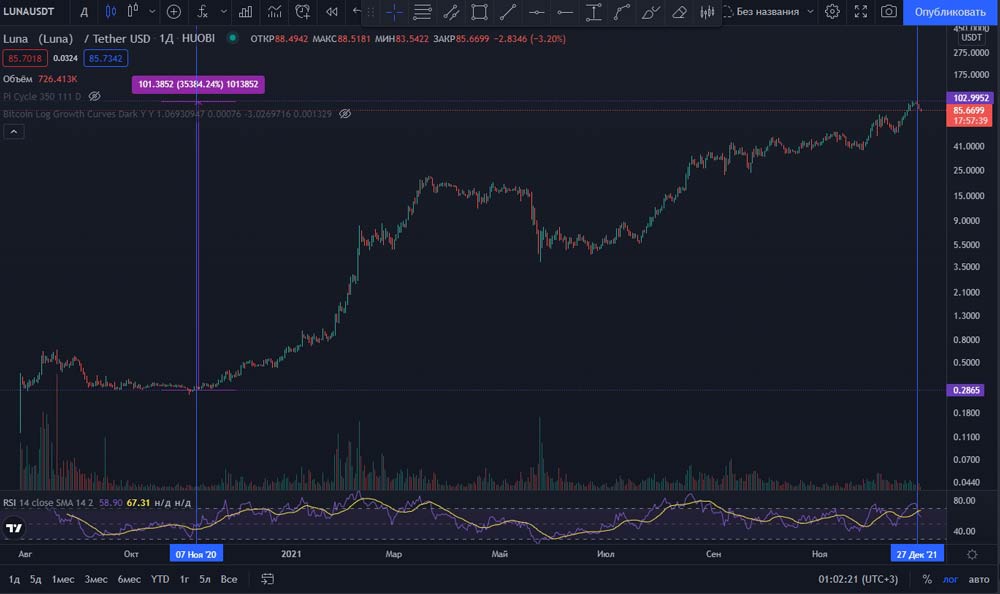Click the compare or add symbol plus icon
The image size is (1000, 594).
click(174, 12)
